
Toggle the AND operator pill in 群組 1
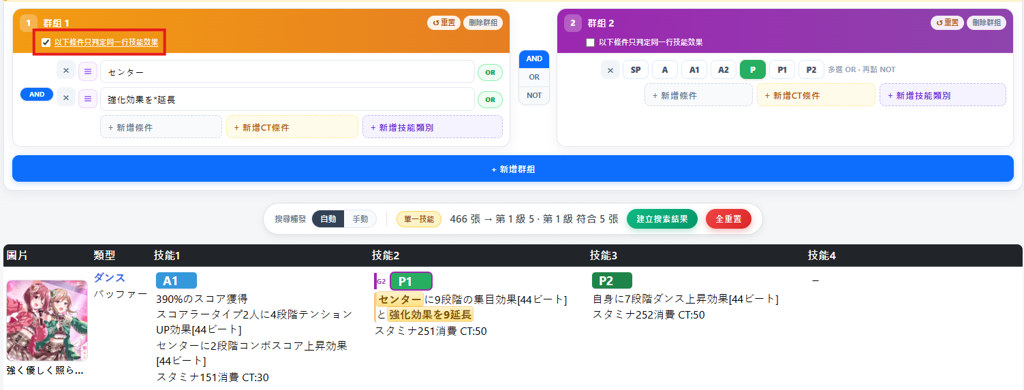[x=37, y=95]
